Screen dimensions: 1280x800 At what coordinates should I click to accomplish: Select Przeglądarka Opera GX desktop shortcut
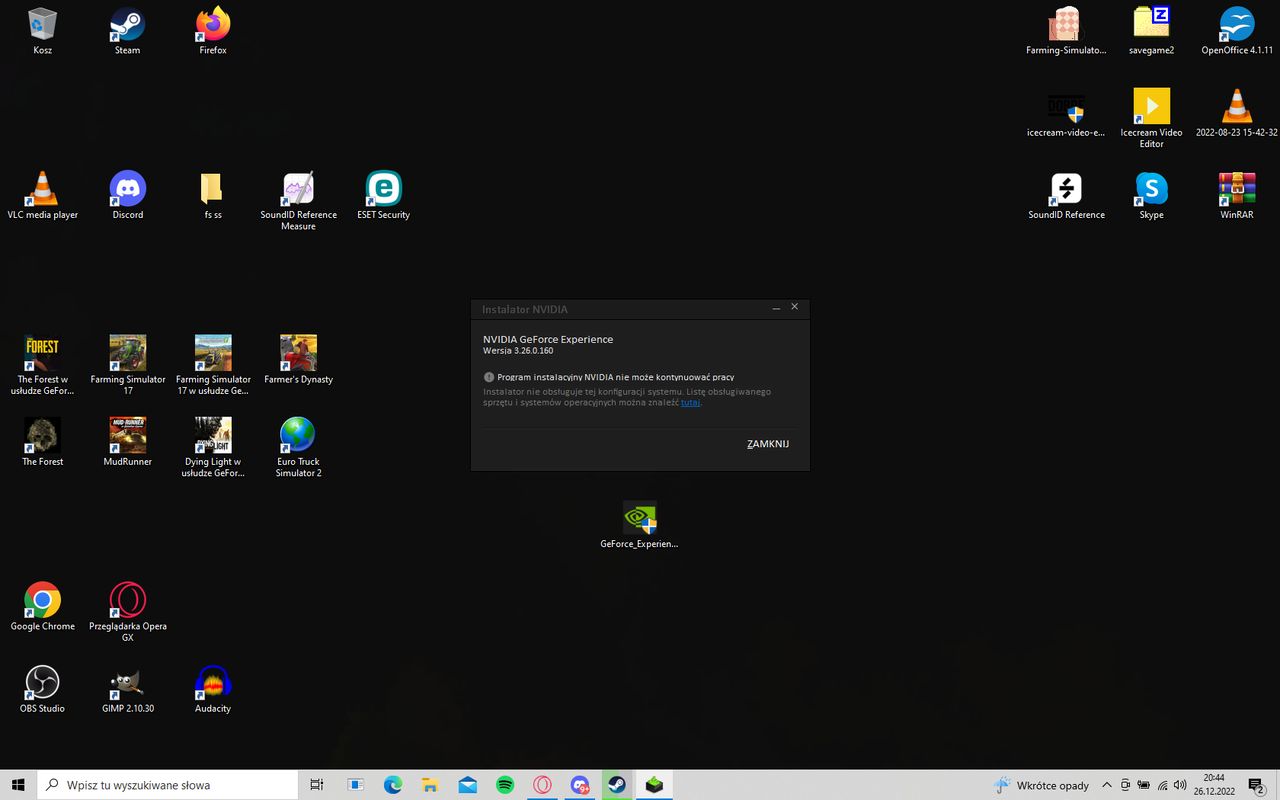[x=127, y=612]
